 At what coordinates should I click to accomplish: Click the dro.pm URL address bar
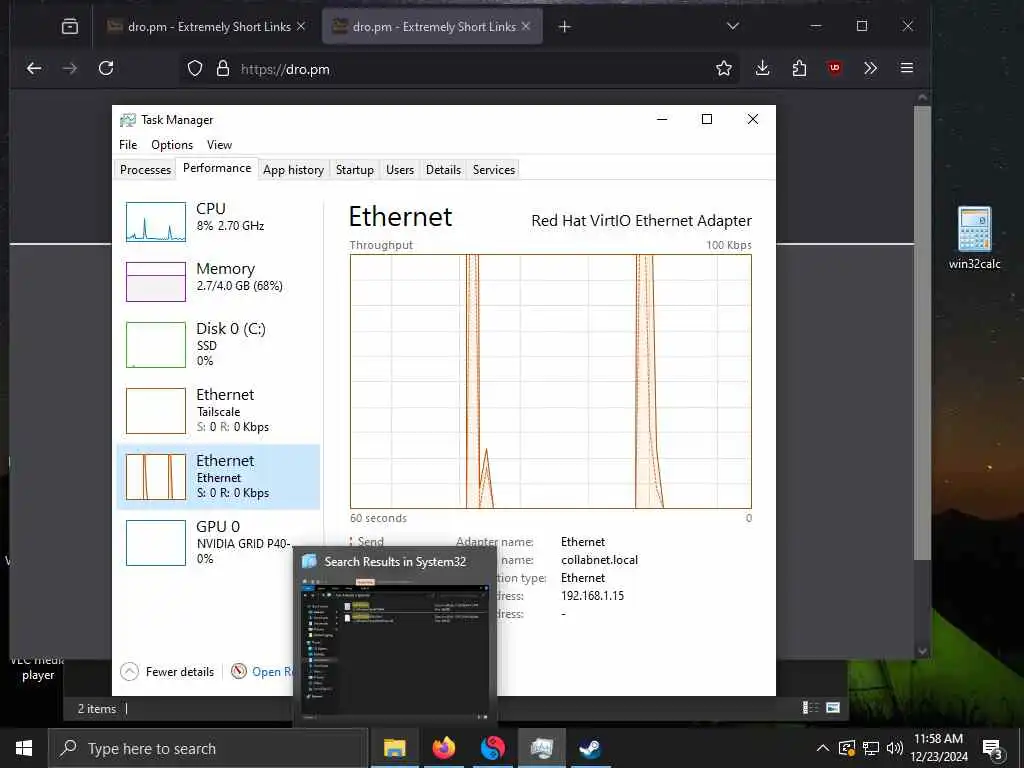(x=457, y=69)
